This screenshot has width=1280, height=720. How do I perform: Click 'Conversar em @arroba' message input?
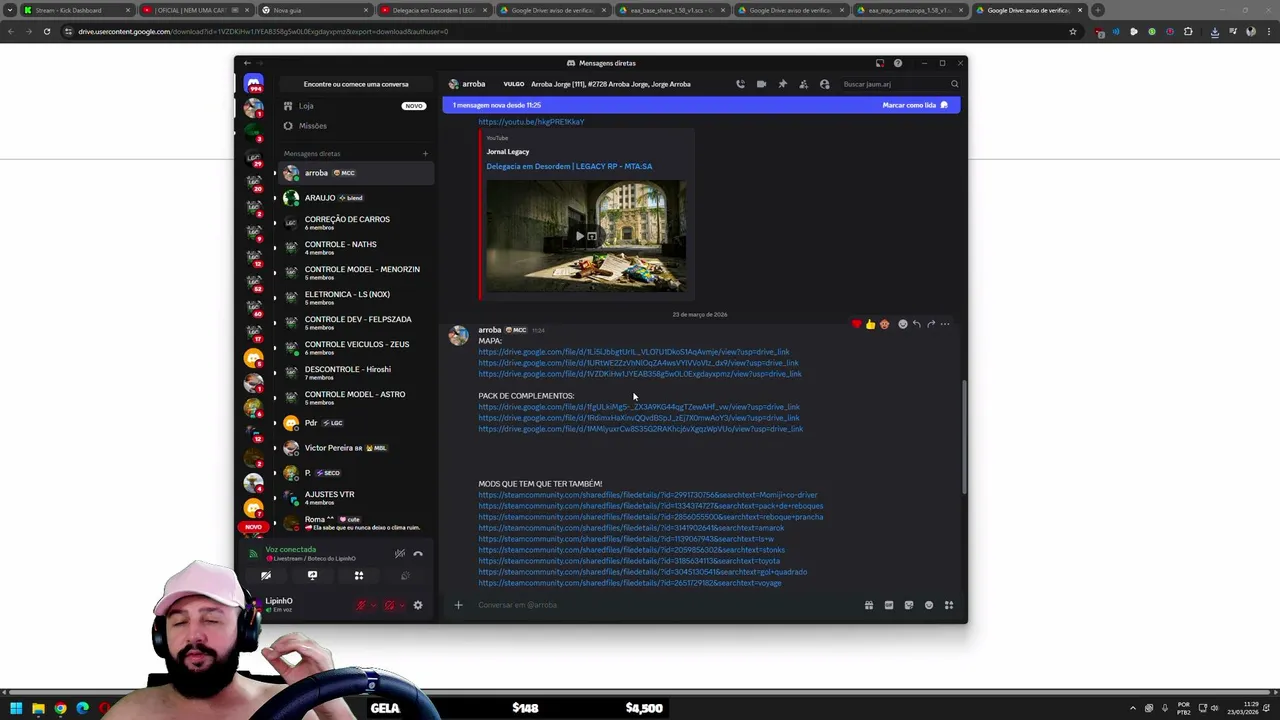(x=660, y=605)
